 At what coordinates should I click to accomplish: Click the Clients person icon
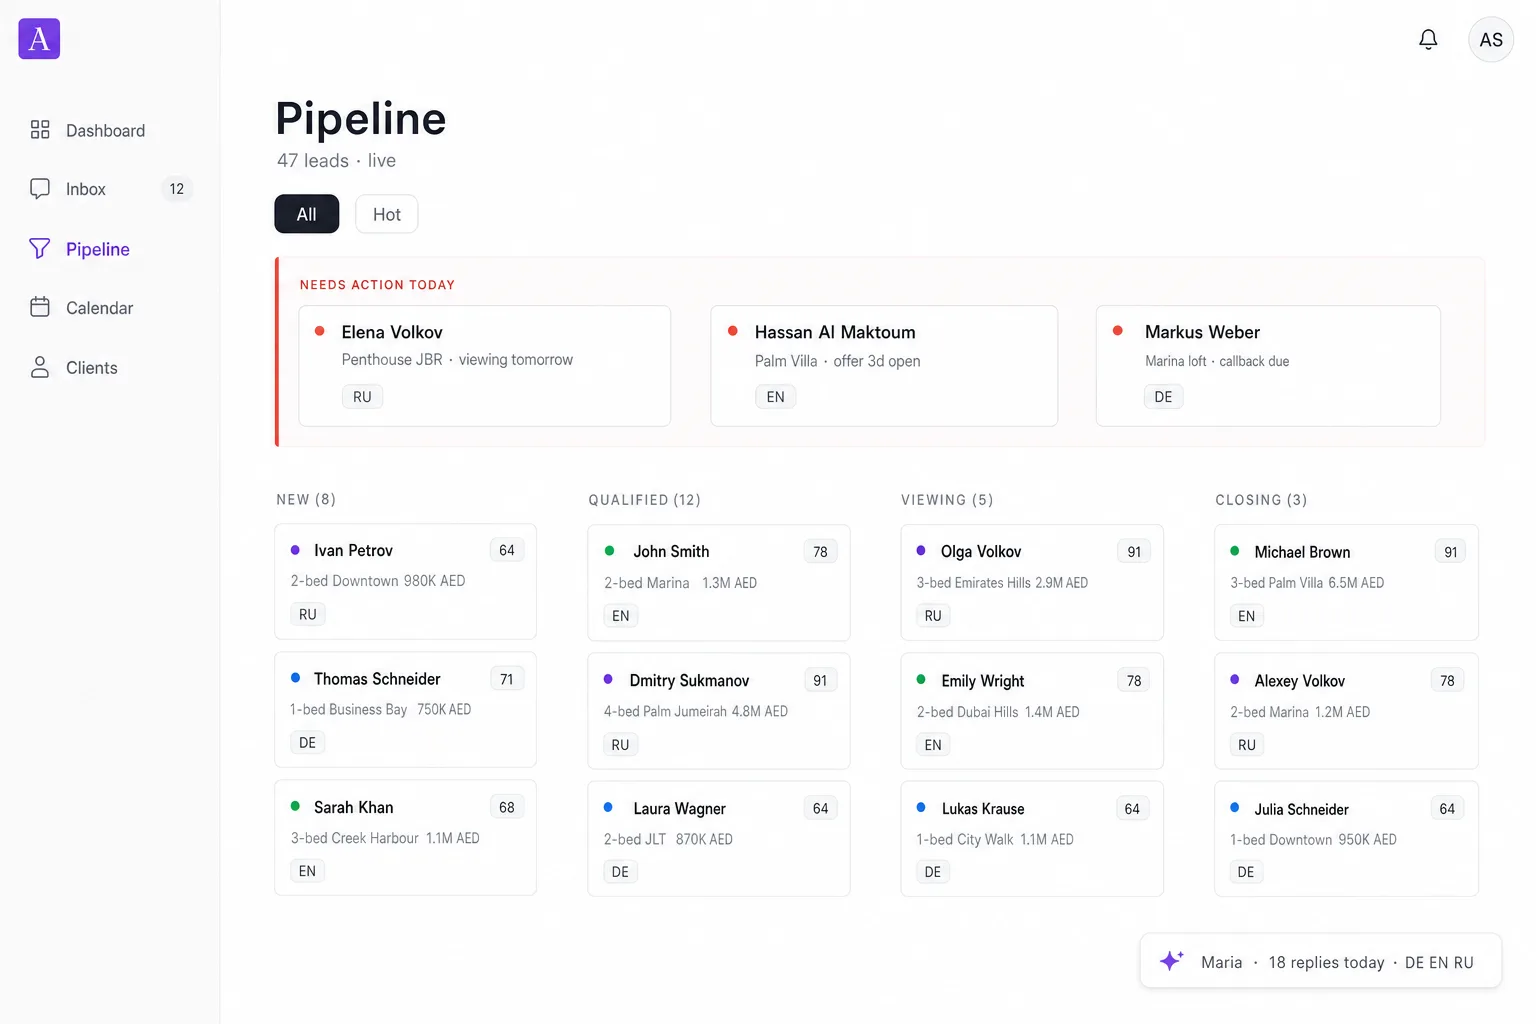coord(40,367)
